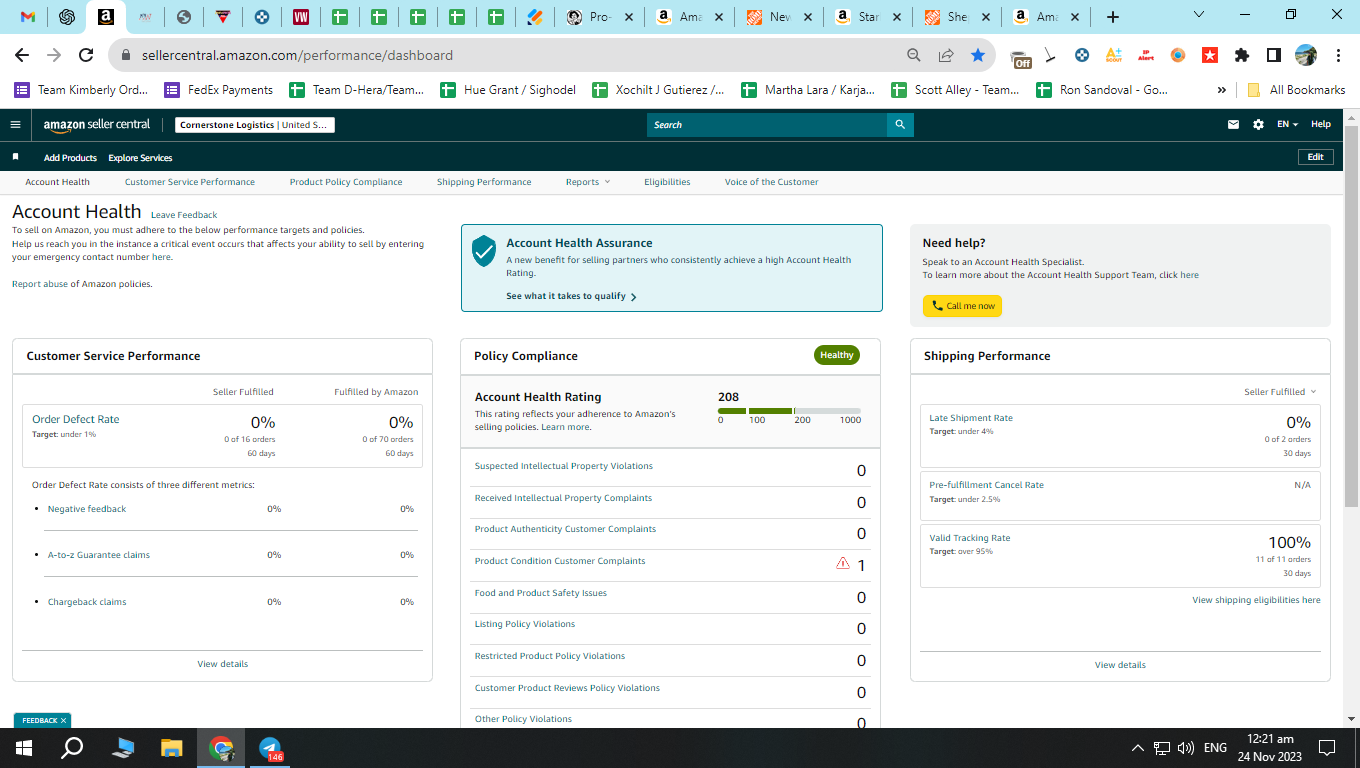Open the Gmail pinned tab

(28, 17)
